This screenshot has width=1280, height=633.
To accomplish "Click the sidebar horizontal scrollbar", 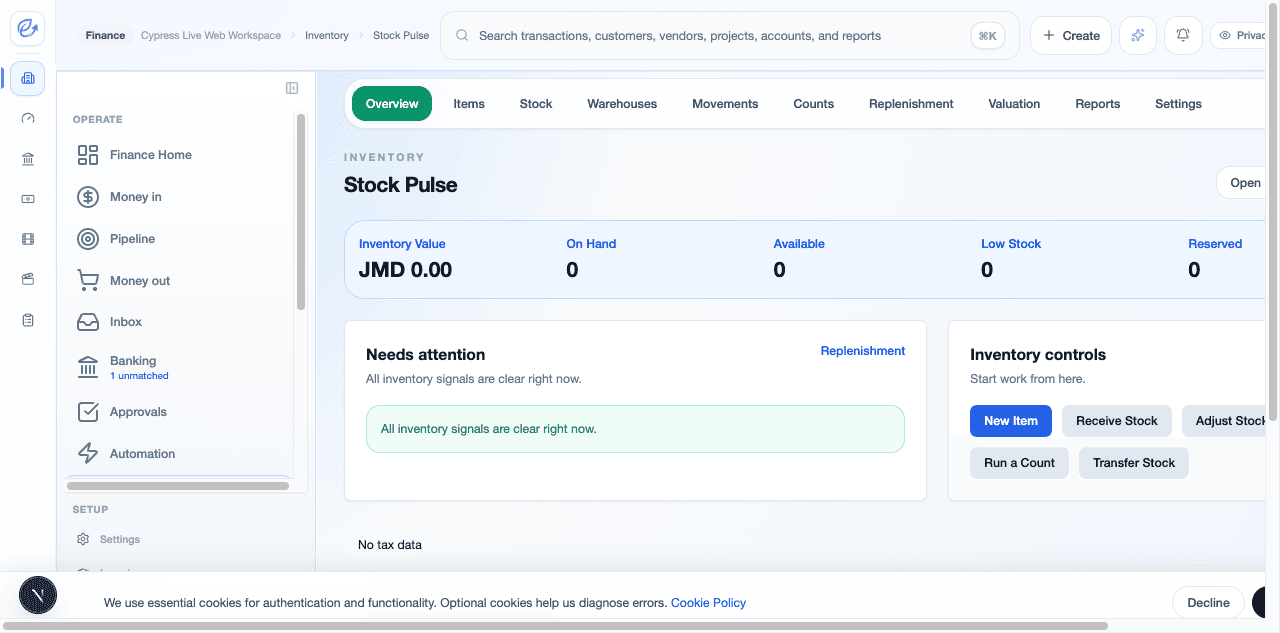I will coord(177,486).
